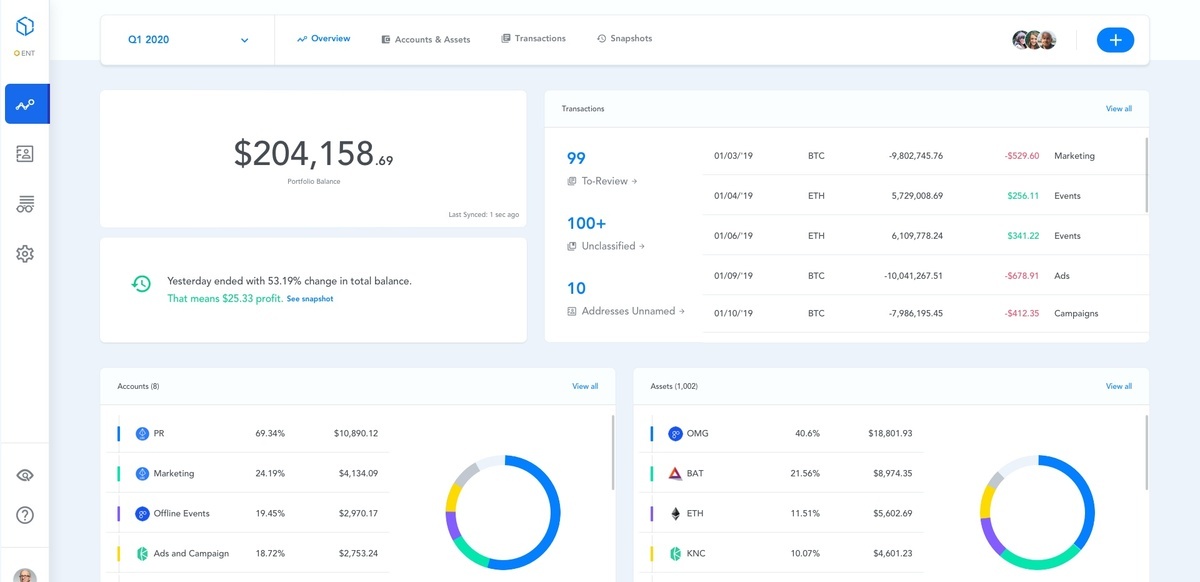Open the contacts card sidebar icon

25,154
